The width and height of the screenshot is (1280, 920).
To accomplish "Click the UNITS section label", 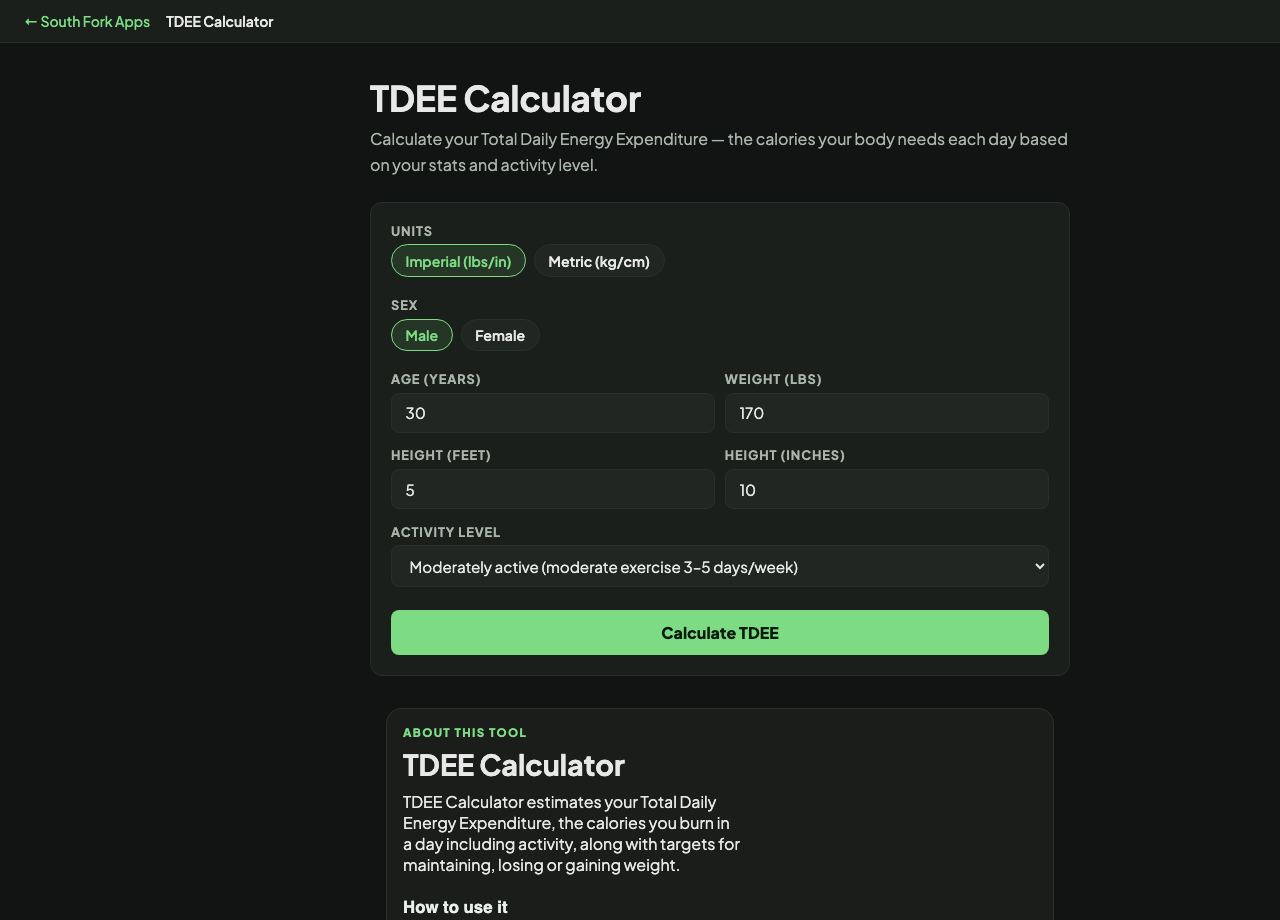I will [x=411, y=231].
